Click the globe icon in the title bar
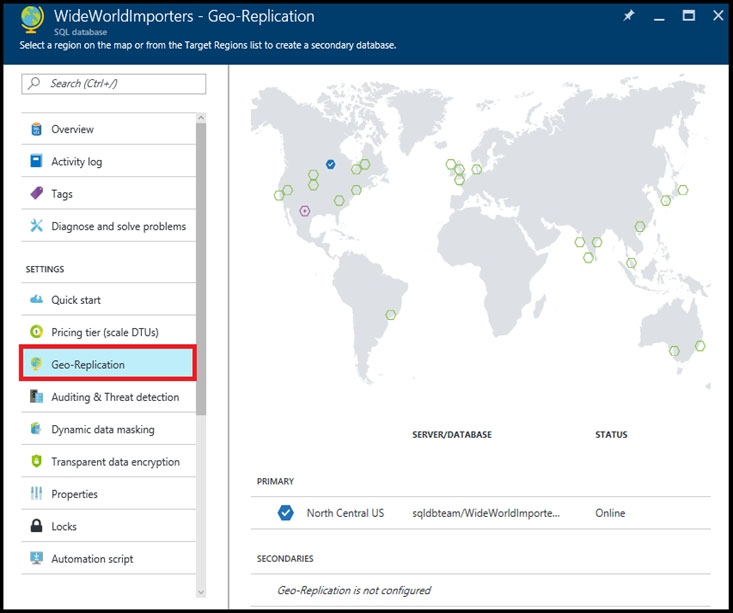733x613 pixels. click(x=32, y=20)
